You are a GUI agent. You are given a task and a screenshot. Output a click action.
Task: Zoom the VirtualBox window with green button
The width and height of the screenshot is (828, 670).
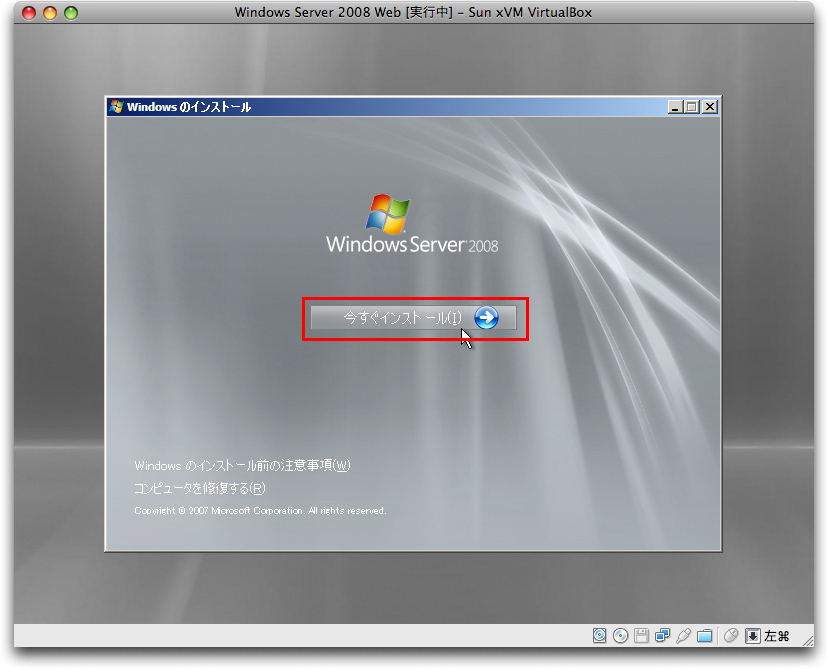(x=71, y=13)
